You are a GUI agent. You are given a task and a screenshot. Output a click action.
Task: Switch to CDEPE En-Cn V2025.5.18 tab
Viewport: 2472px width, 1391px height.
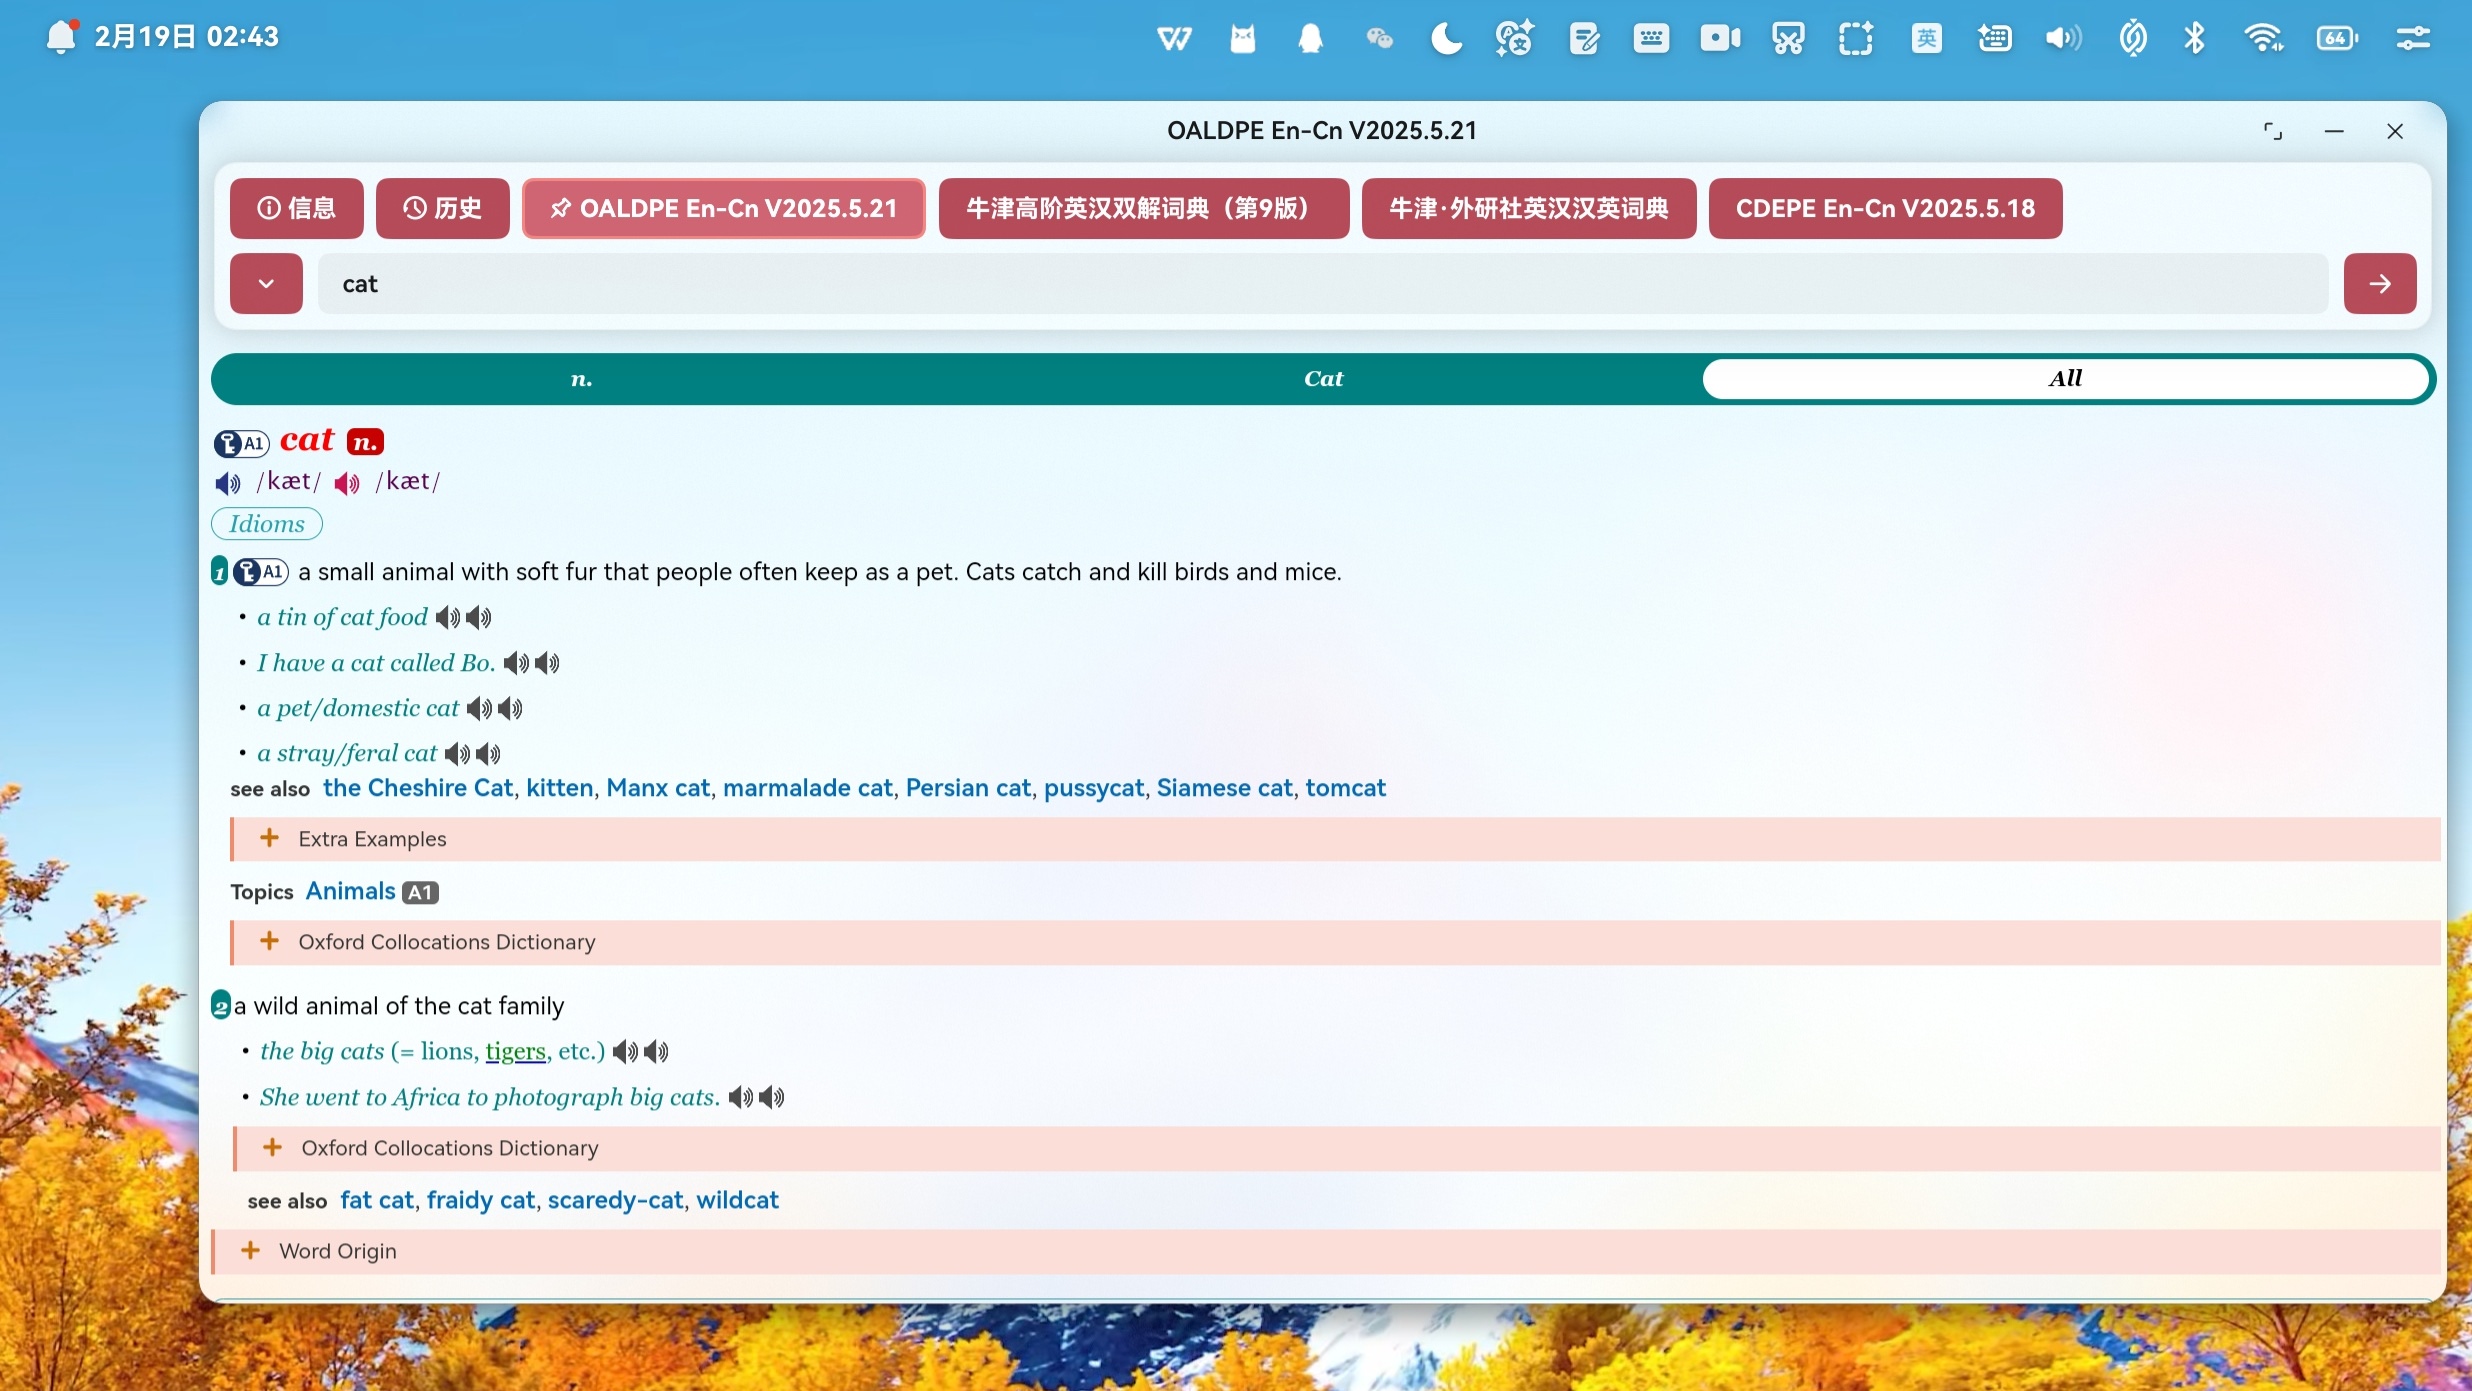coord(1885,208)
